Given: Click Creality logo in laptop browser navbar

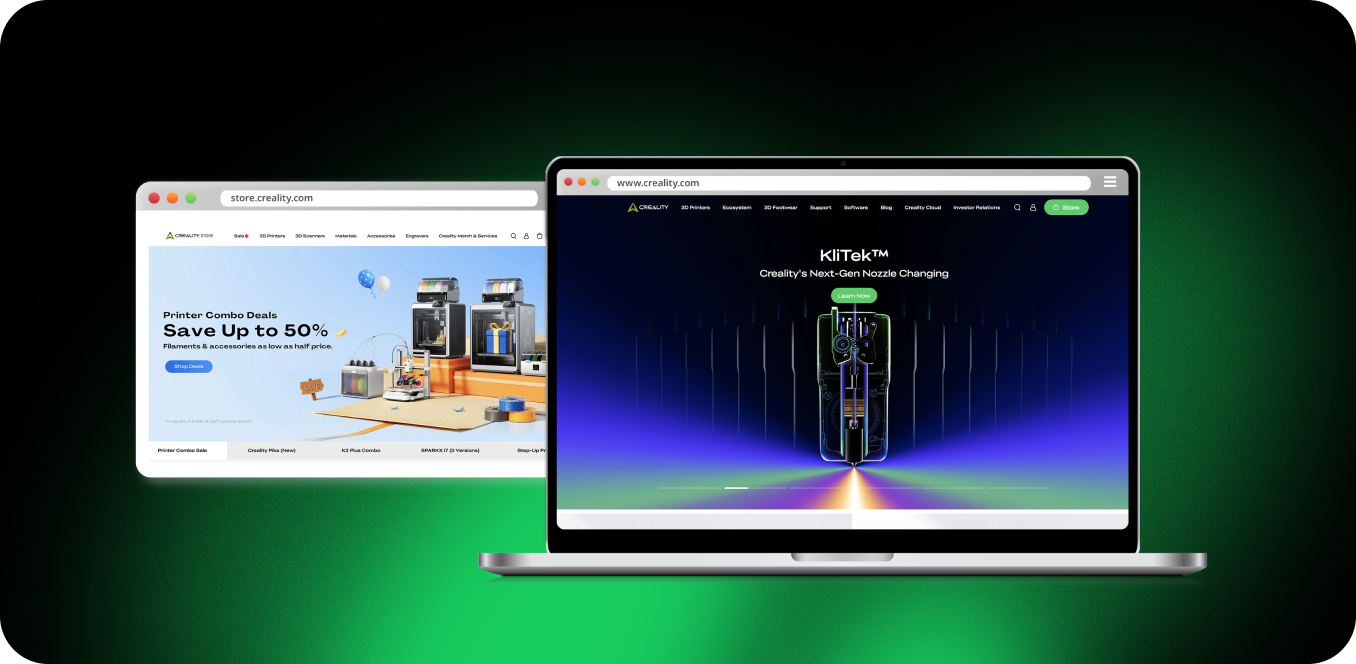Looking at the screenshot, I should 648,207.
